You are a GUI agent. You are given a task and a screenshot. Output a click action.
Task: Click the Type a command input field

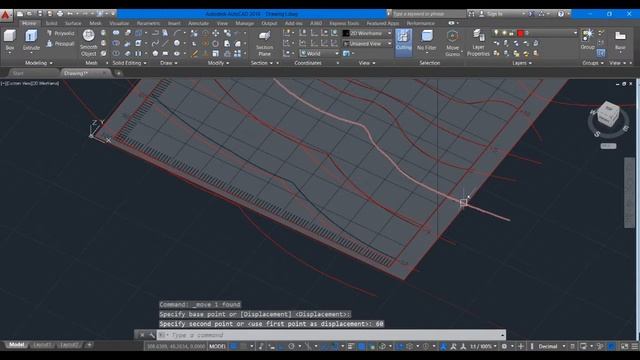point(331,335)
